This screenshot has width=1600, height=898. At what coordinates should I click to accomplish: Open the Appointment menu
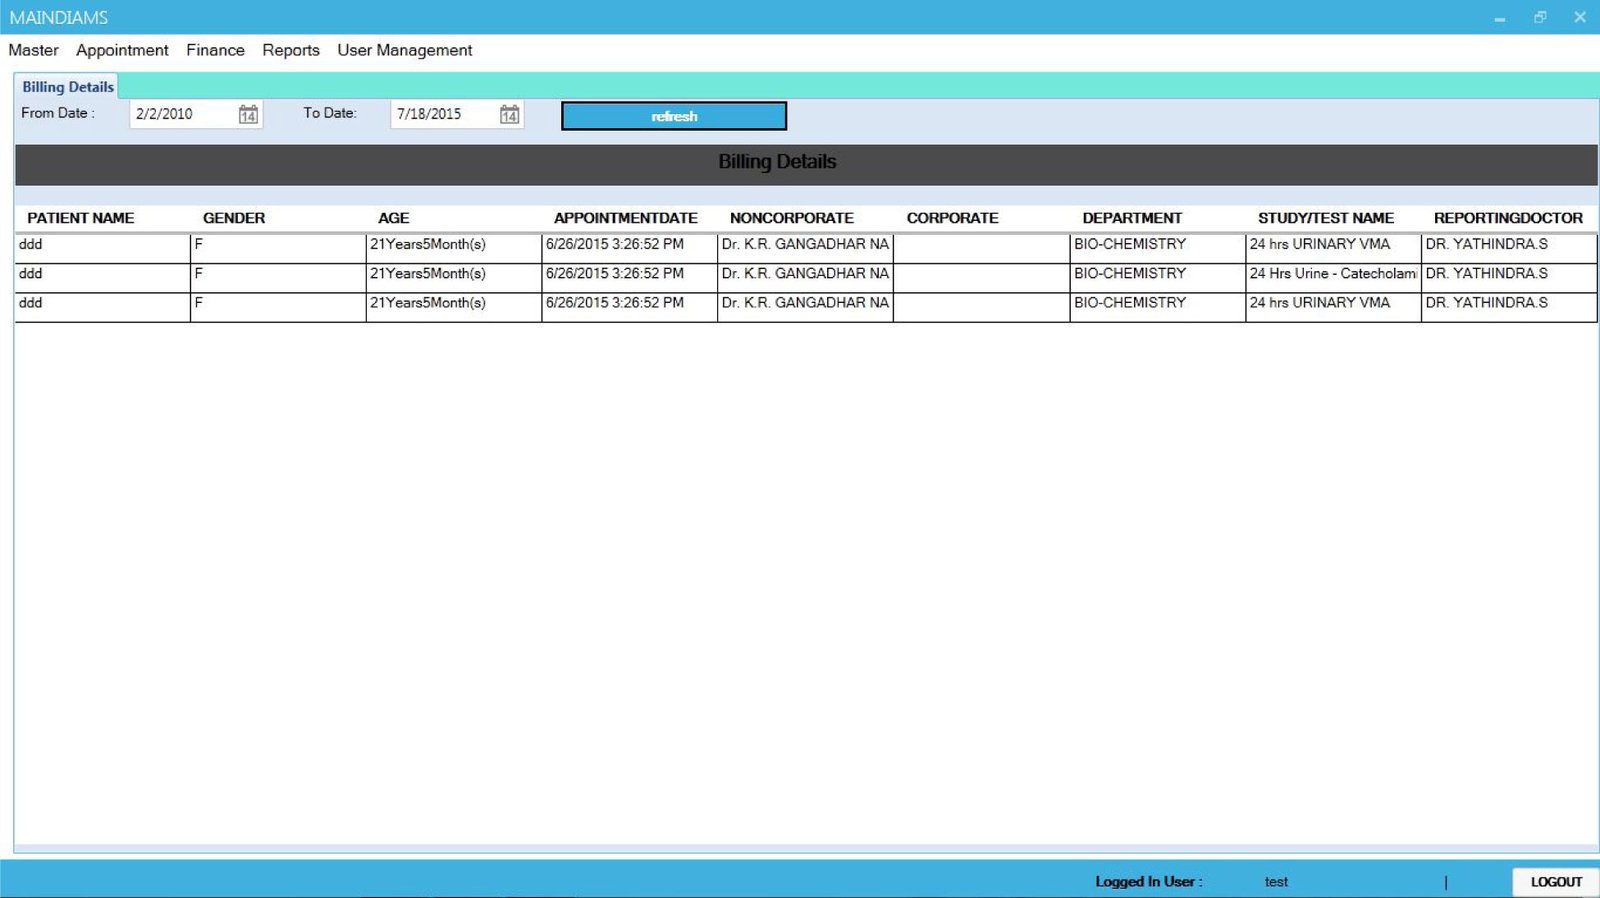[122, 50]
